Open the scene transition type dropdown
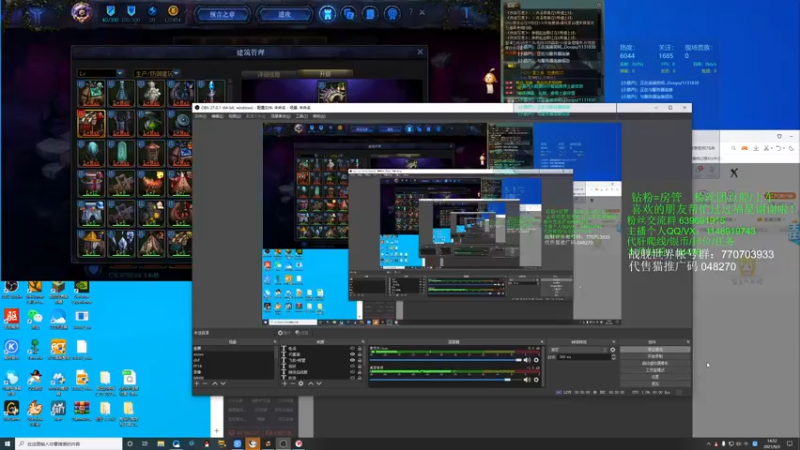 pos(579,350)
